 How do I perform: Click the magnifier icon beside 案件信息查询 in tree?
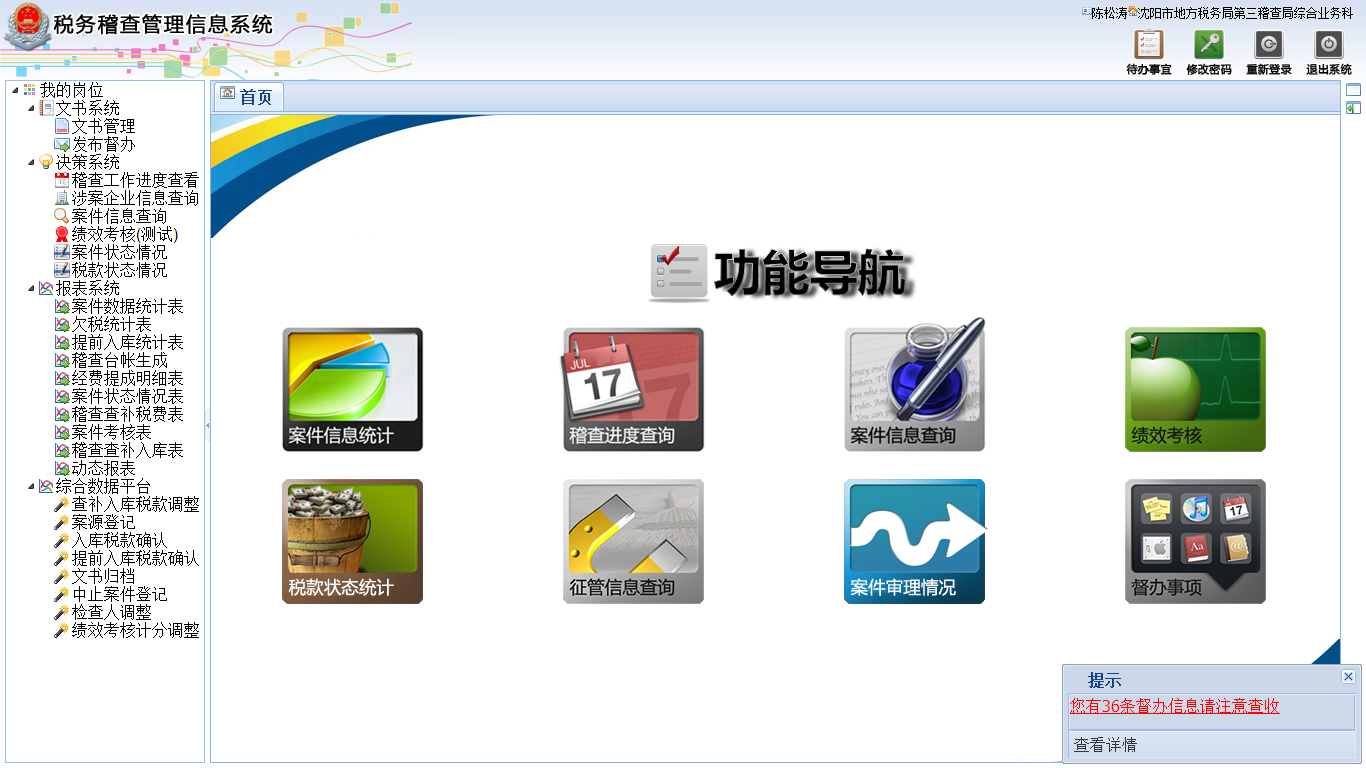click(62, 217)
